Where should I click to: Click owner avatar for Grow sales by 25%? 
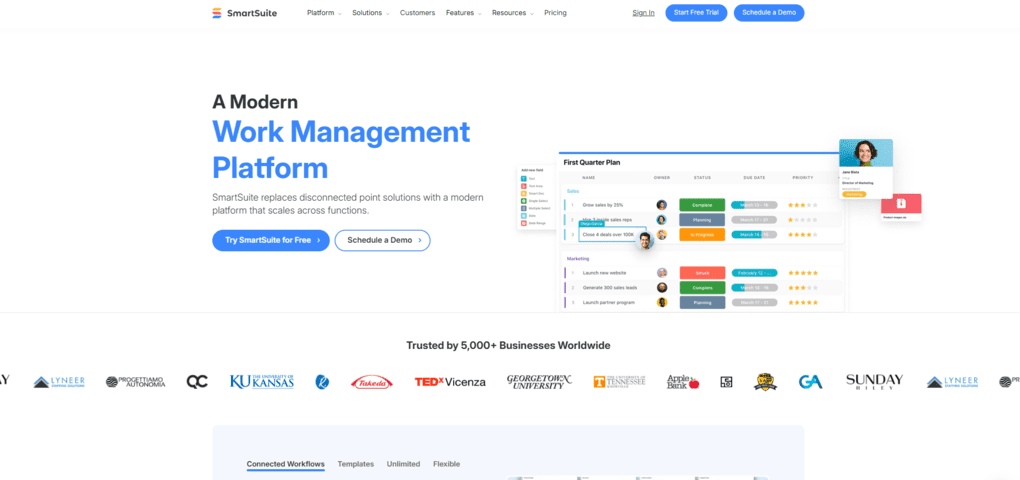pos(662,205)
